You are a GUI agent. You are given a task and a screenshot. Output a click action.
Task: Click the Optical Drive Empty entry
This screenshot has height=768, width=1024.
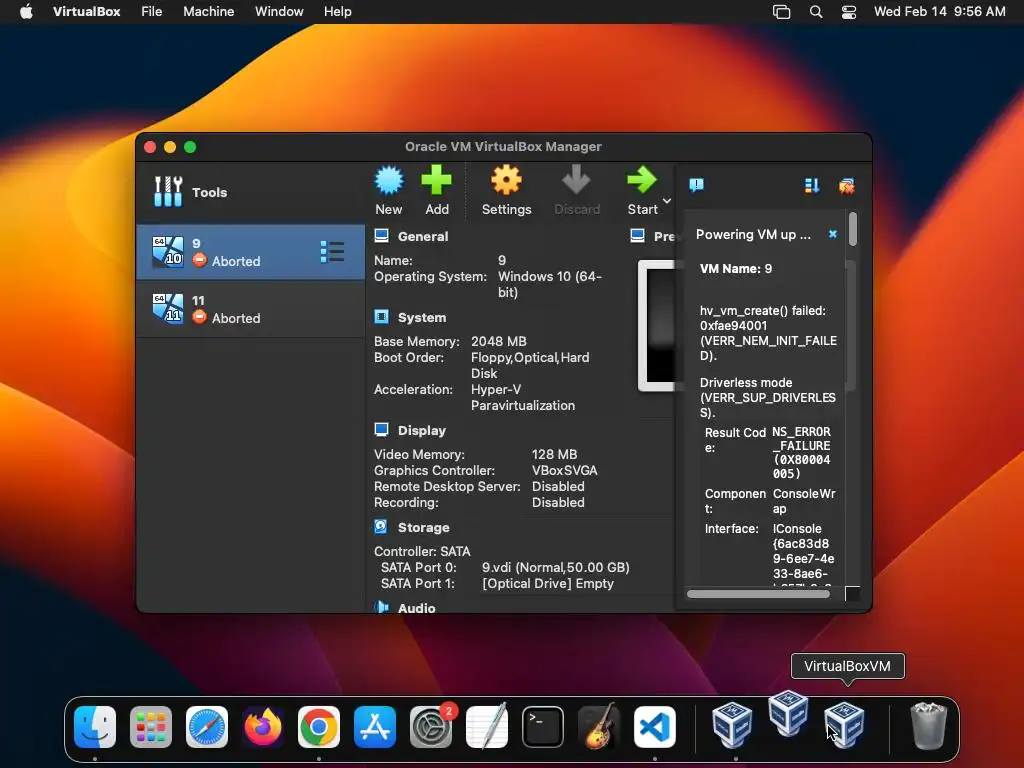coord(548,583)
